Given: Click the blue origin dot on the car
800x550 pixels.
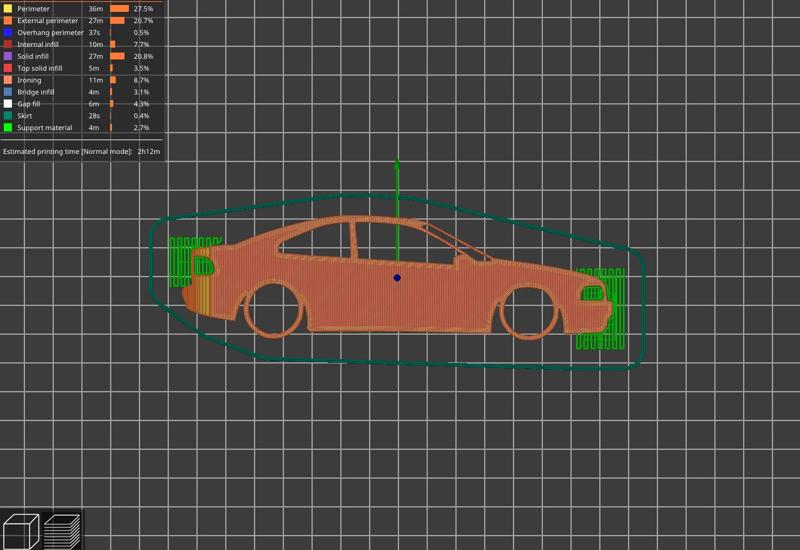Looking at the screenshot, I should 397,278.
